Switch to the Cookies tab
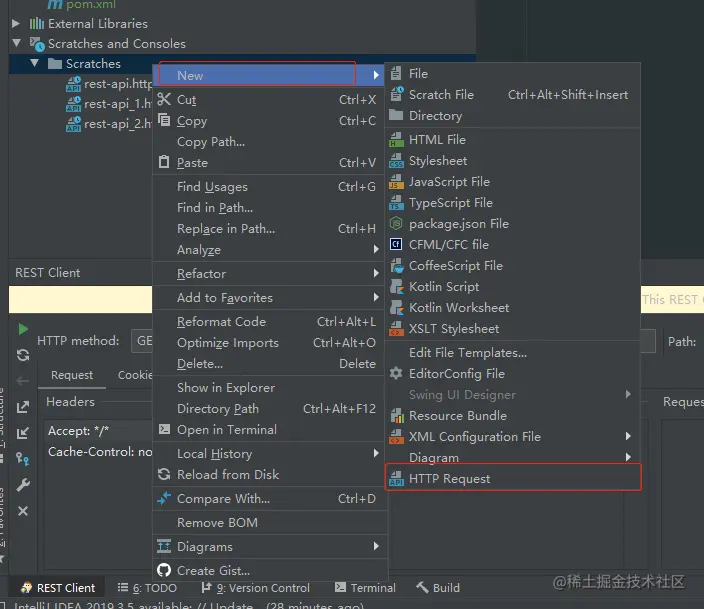704x609 pixels. tap(135, 375)
